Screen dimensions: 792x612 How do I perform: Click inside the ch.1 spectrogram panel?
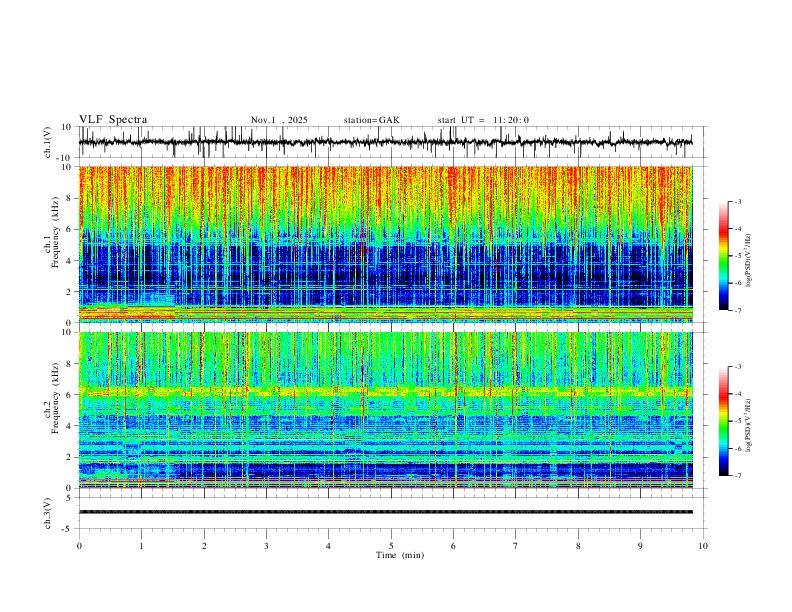pos(385,244)
